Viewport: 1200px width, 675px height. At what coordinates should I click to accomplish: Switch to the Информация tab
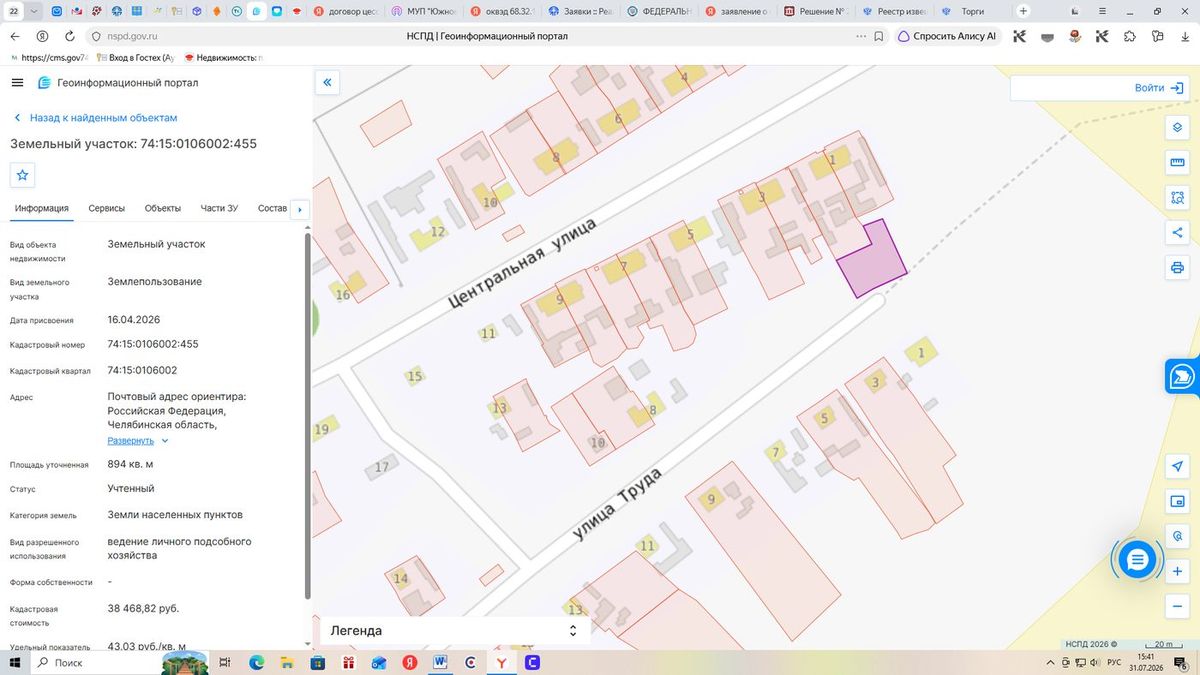click(x=42, y=208)
